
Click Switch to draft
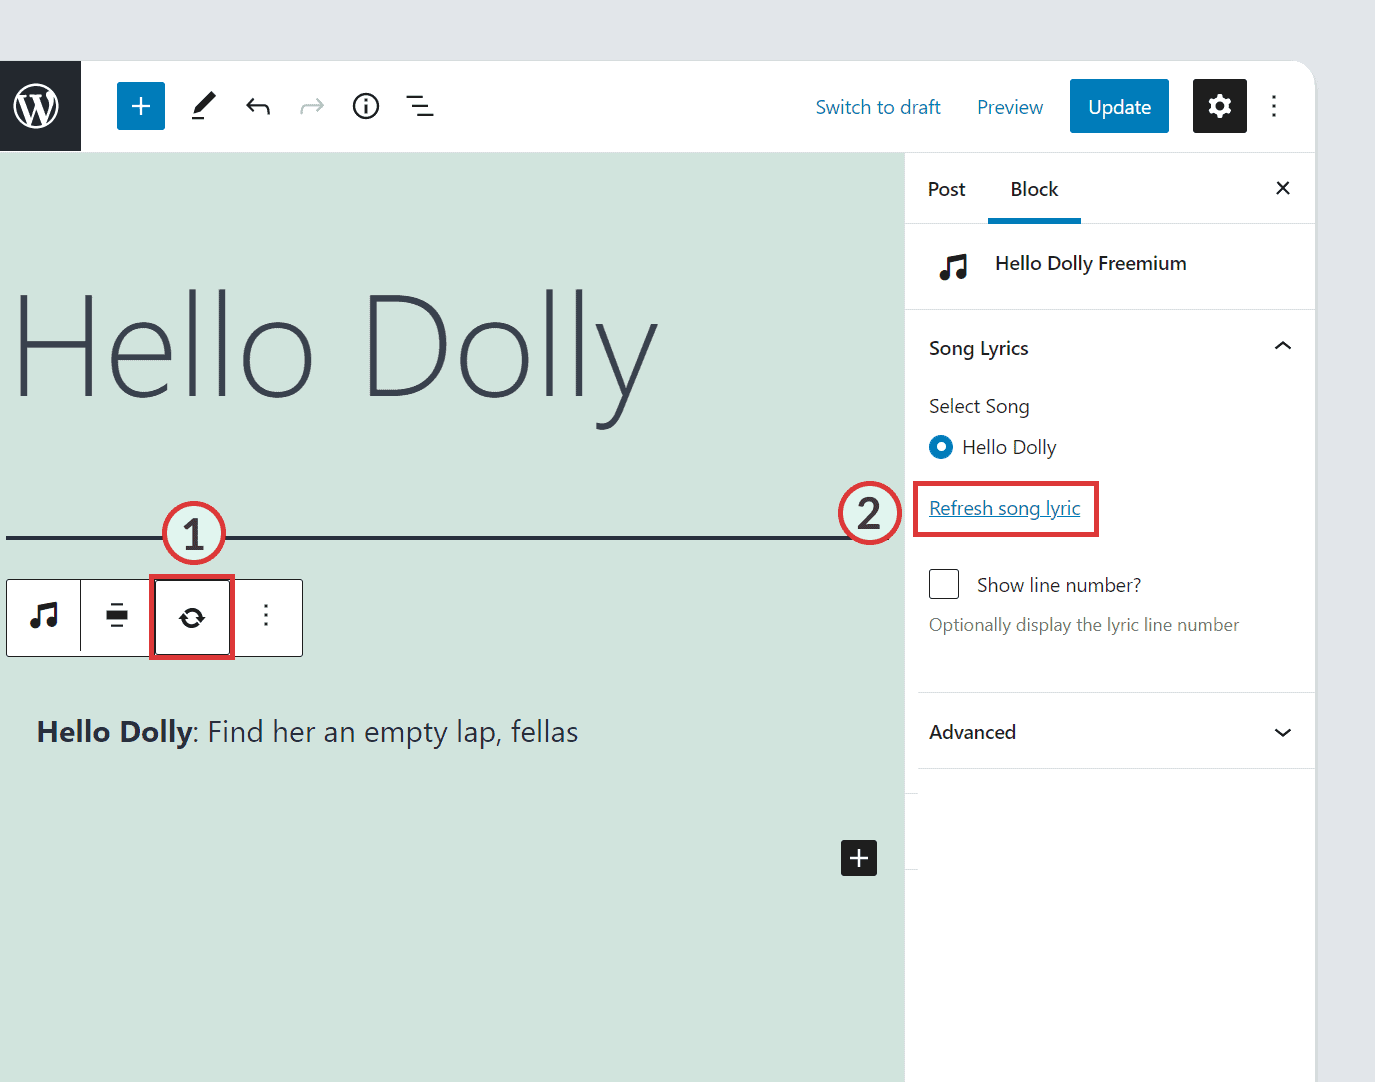[878, 107]
